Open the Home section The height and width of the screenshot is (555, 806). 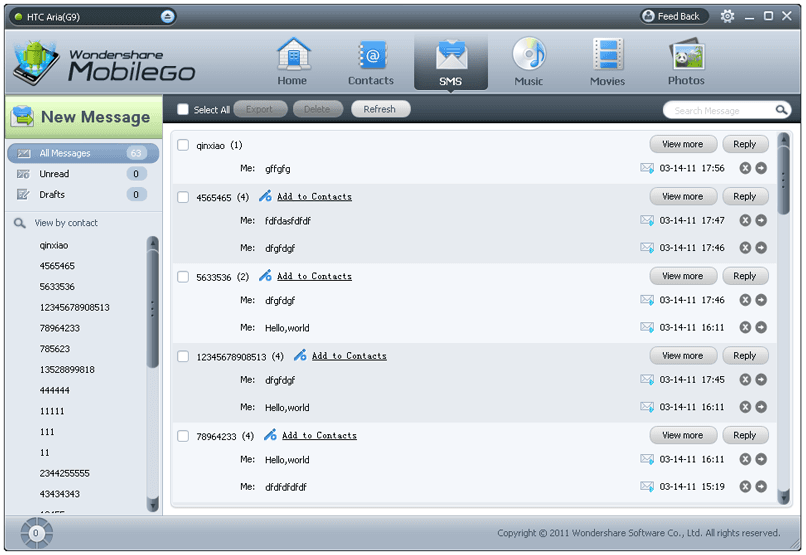coord(292,62)
